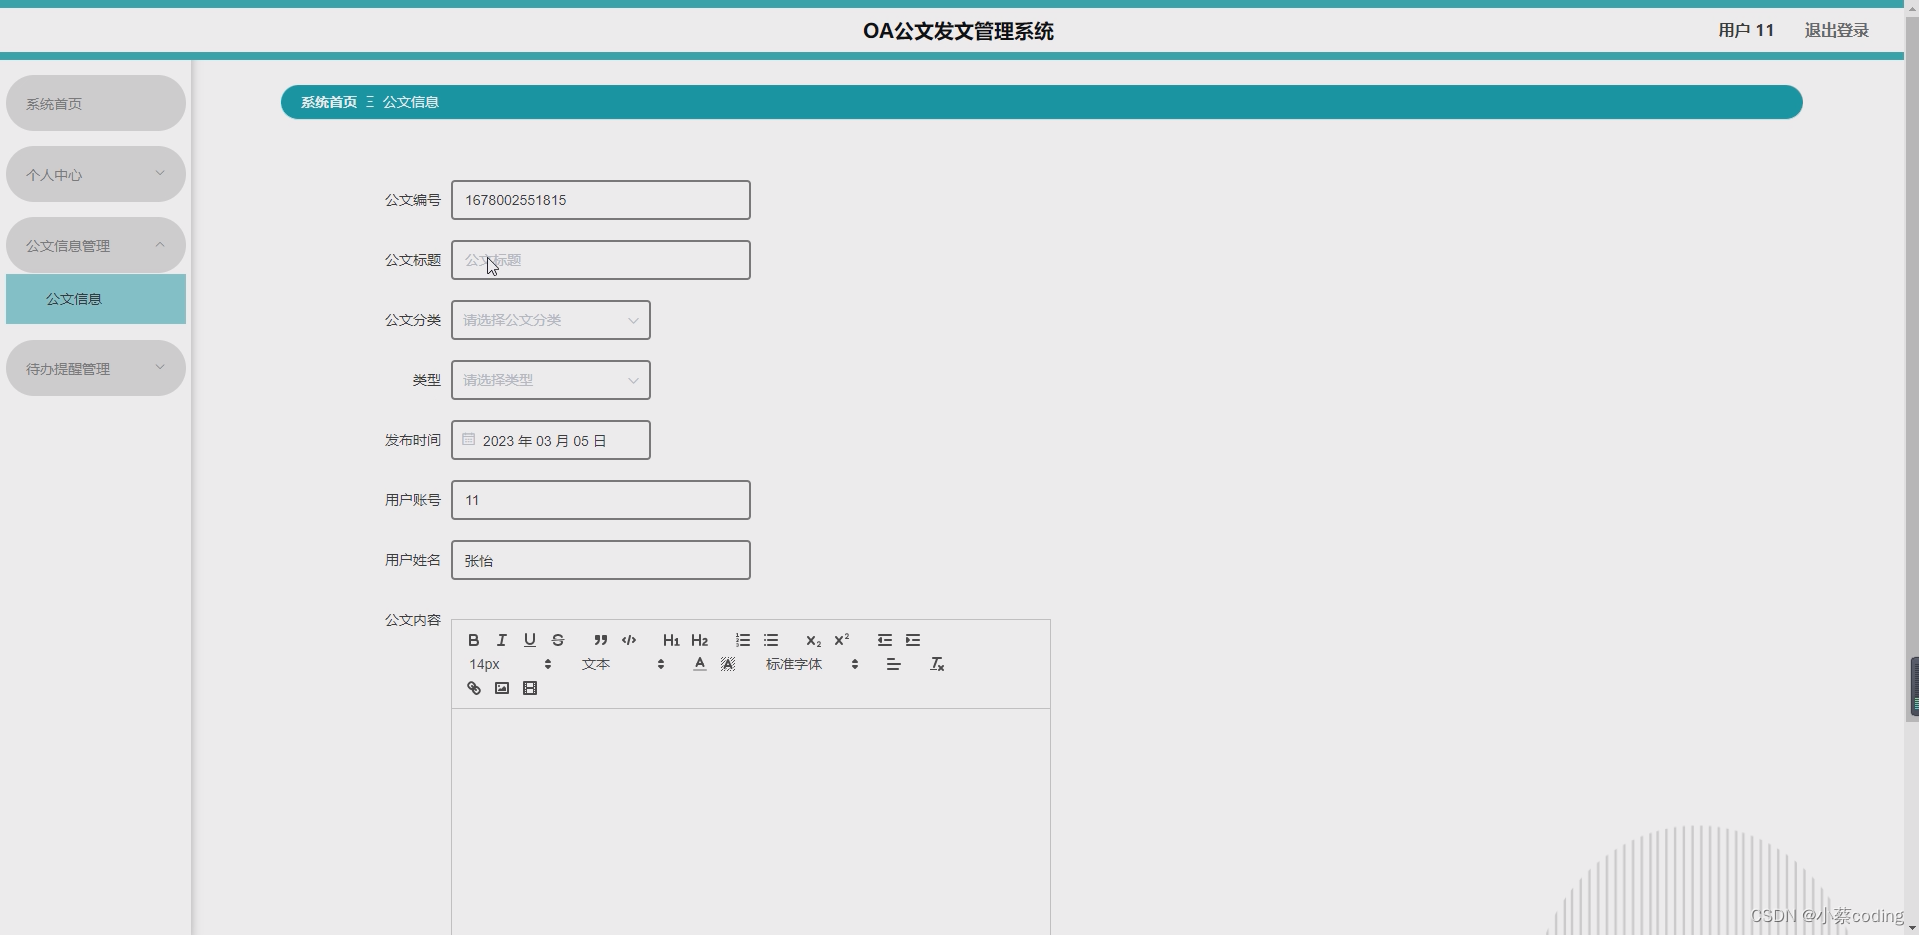Insert a code block in editor
Screen dimensions: 1919x935
pyautogui.click(x=629, y=640)
